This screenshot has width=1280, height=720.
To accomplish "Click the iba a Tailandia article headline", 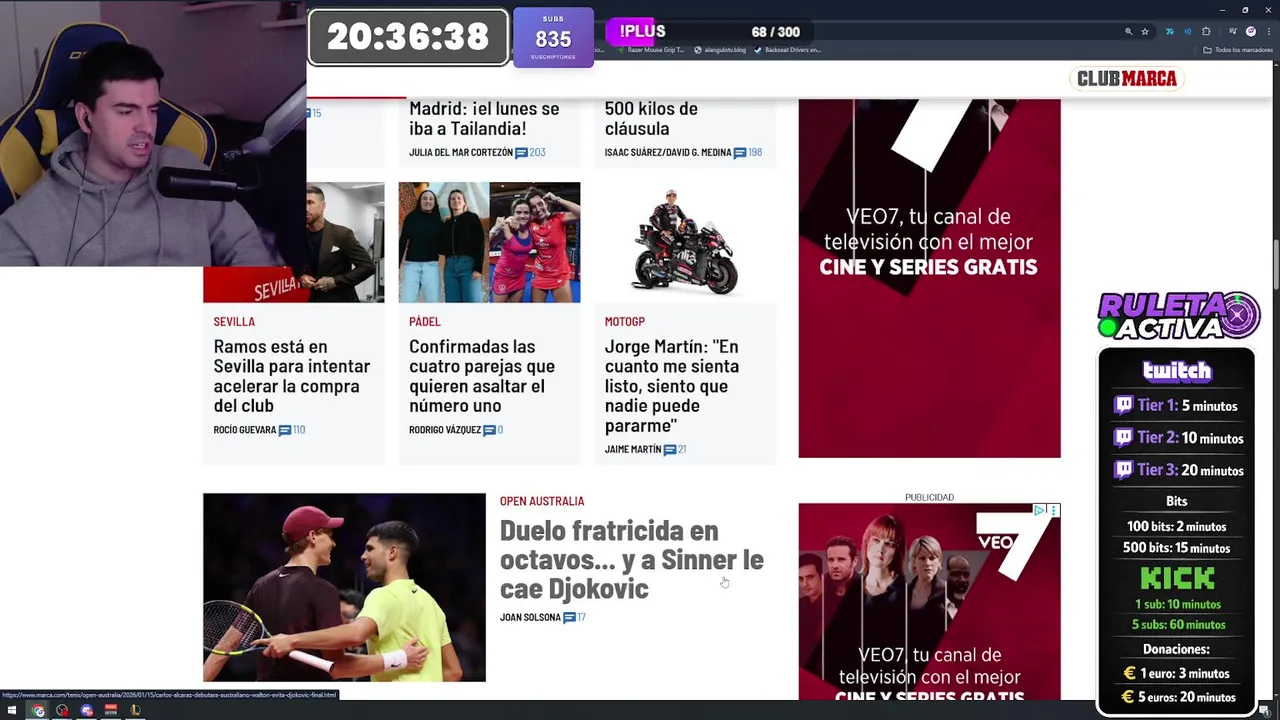I will (484, 118).
